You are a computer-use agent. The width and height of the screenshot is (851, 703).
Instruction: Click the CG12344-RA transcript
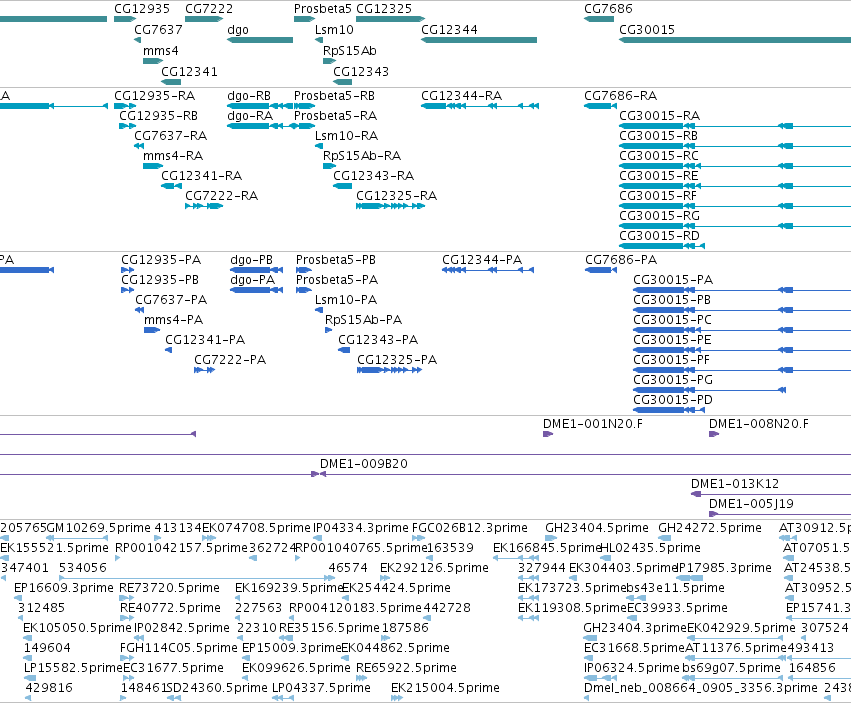(480, 106)
